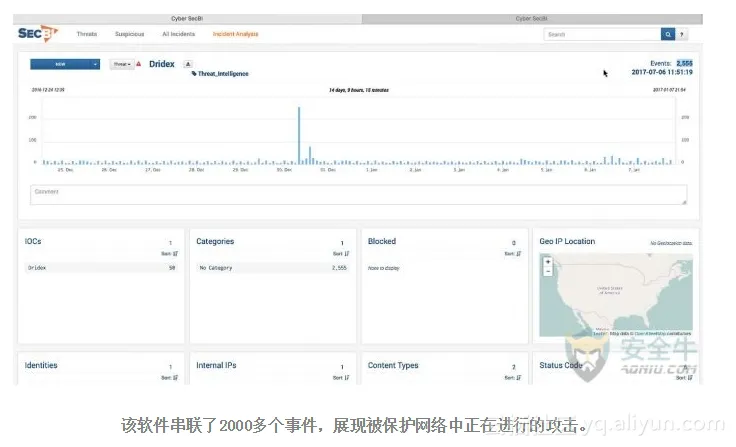Click the Threat_Intelligence tag

[x=220, y=74]
